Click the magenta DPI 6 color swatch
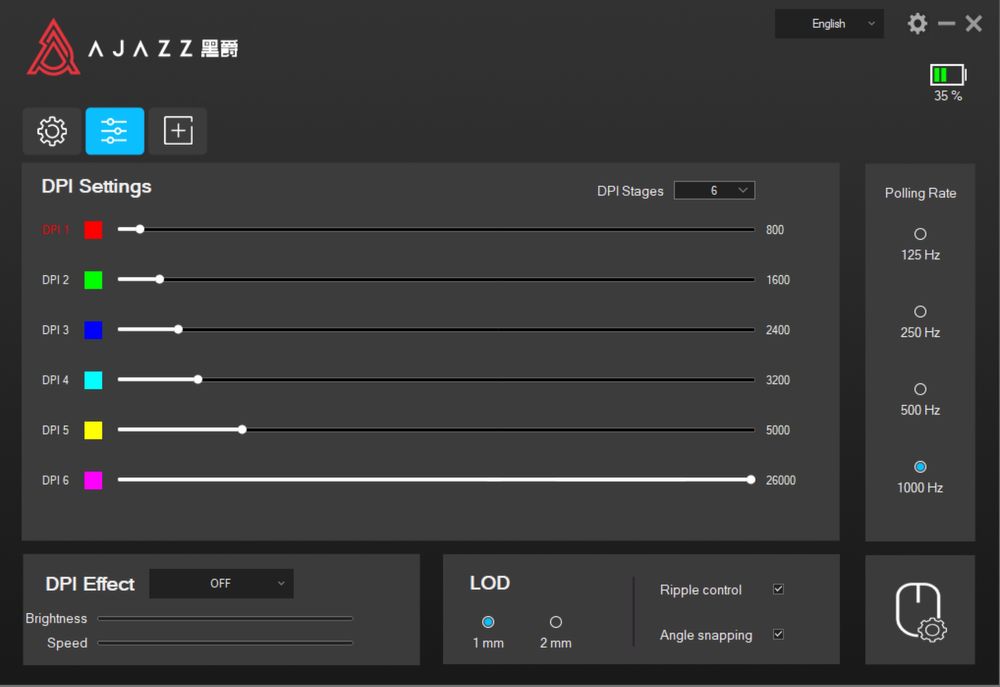Image resolution: width=1000 pixels, height=687 pixels. tap(93, 480)
